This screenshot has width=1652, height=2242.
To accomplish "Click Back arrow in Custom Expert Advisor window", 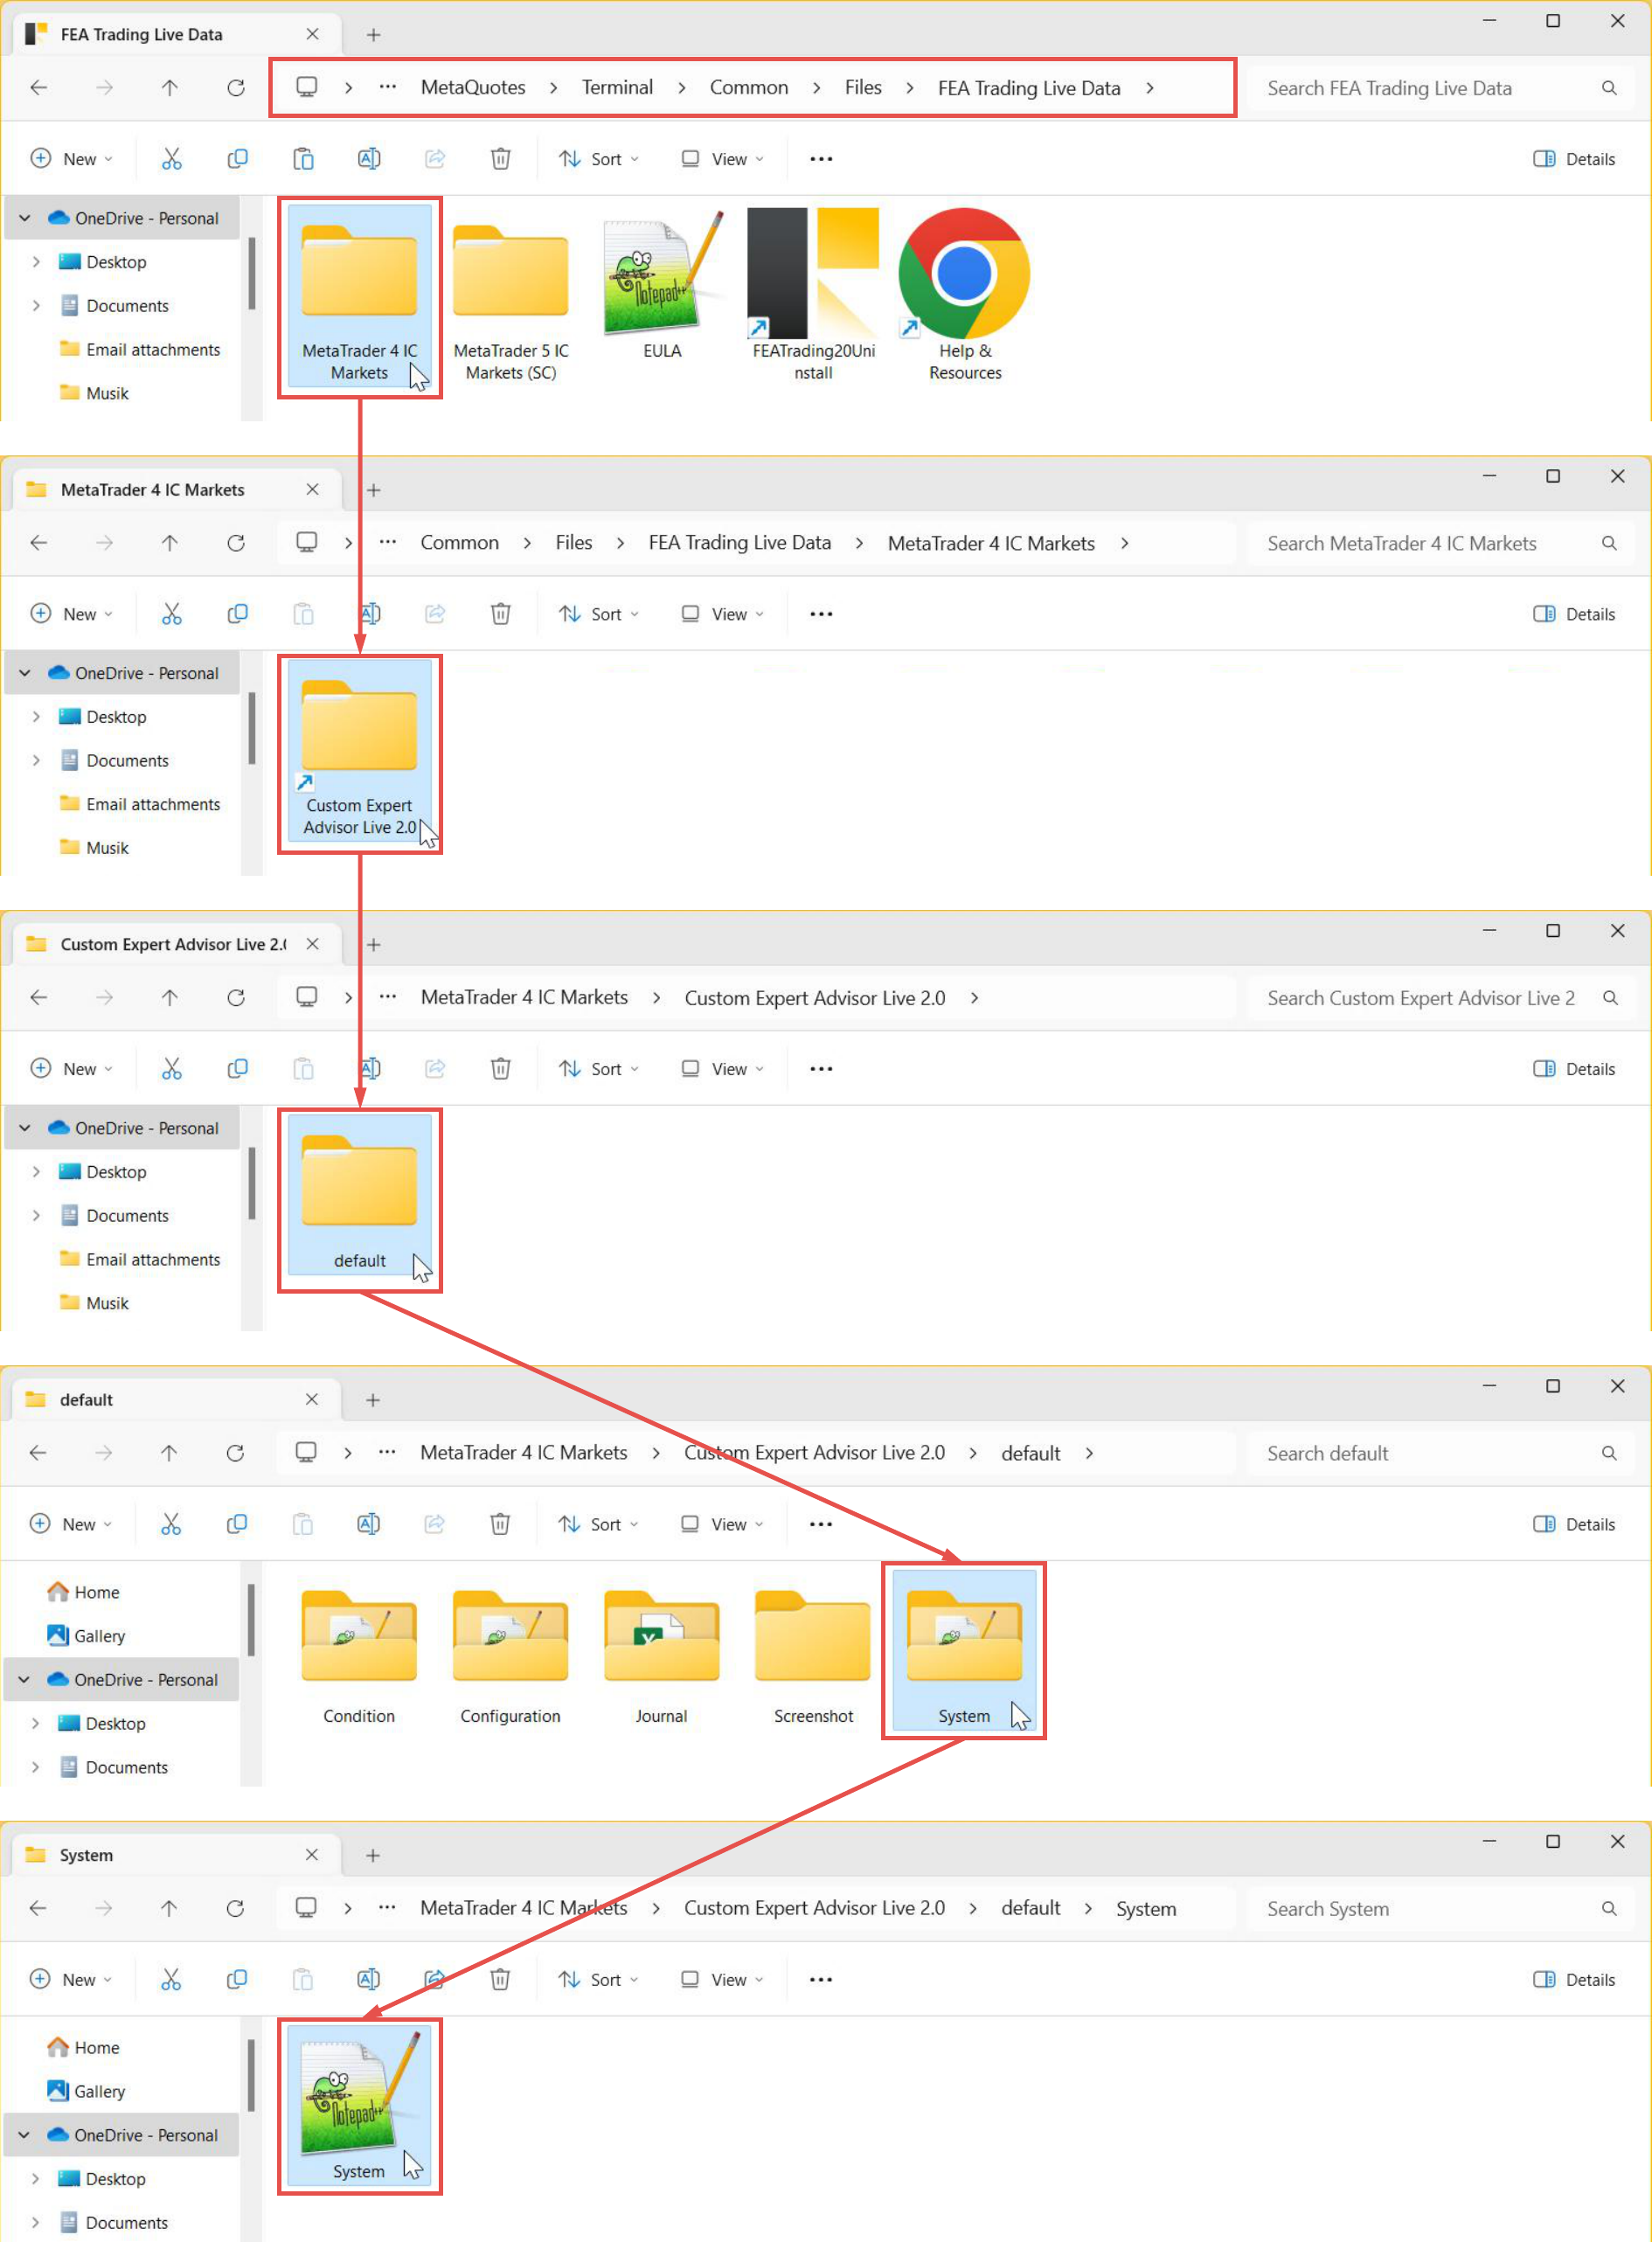I will pyautogui.click(x=39, y=998).
